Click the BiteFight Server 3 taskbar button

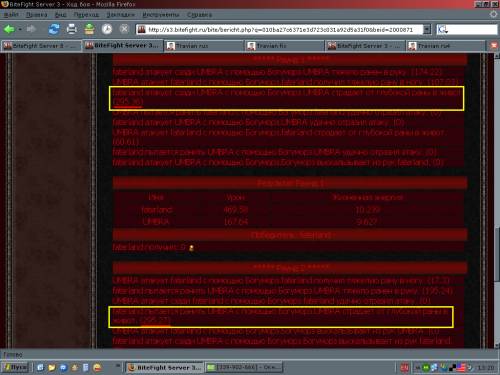pos(165,367)
